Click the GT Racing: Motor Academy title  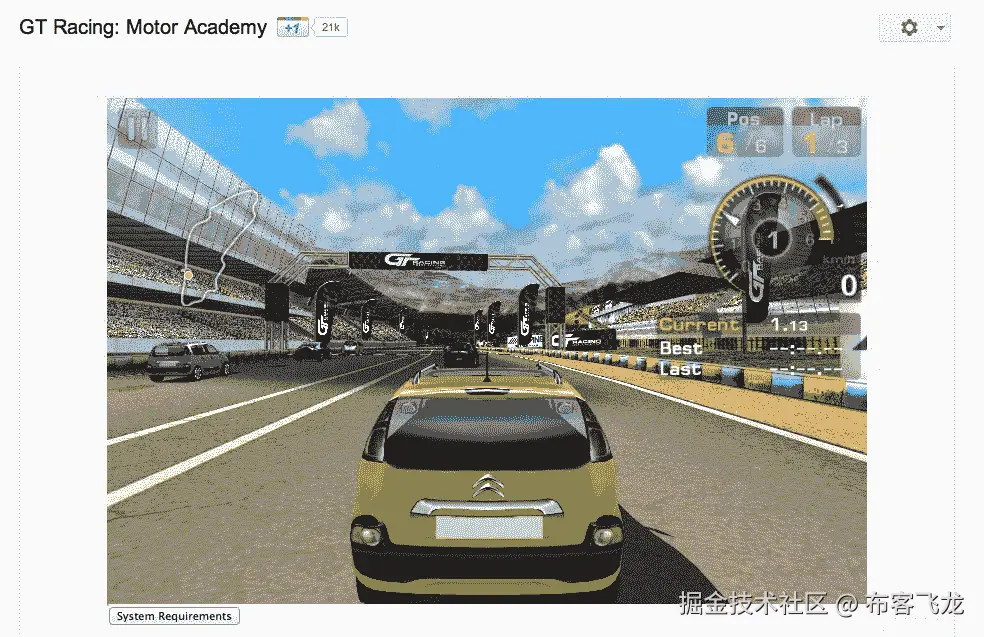point(143,28)
